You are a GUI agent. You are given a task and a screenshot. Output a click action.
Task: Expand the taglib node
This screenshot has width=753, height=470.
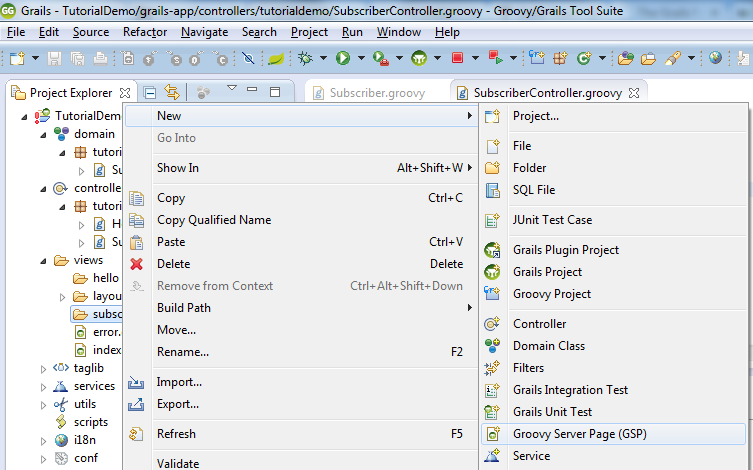click(x=43, y=369)
